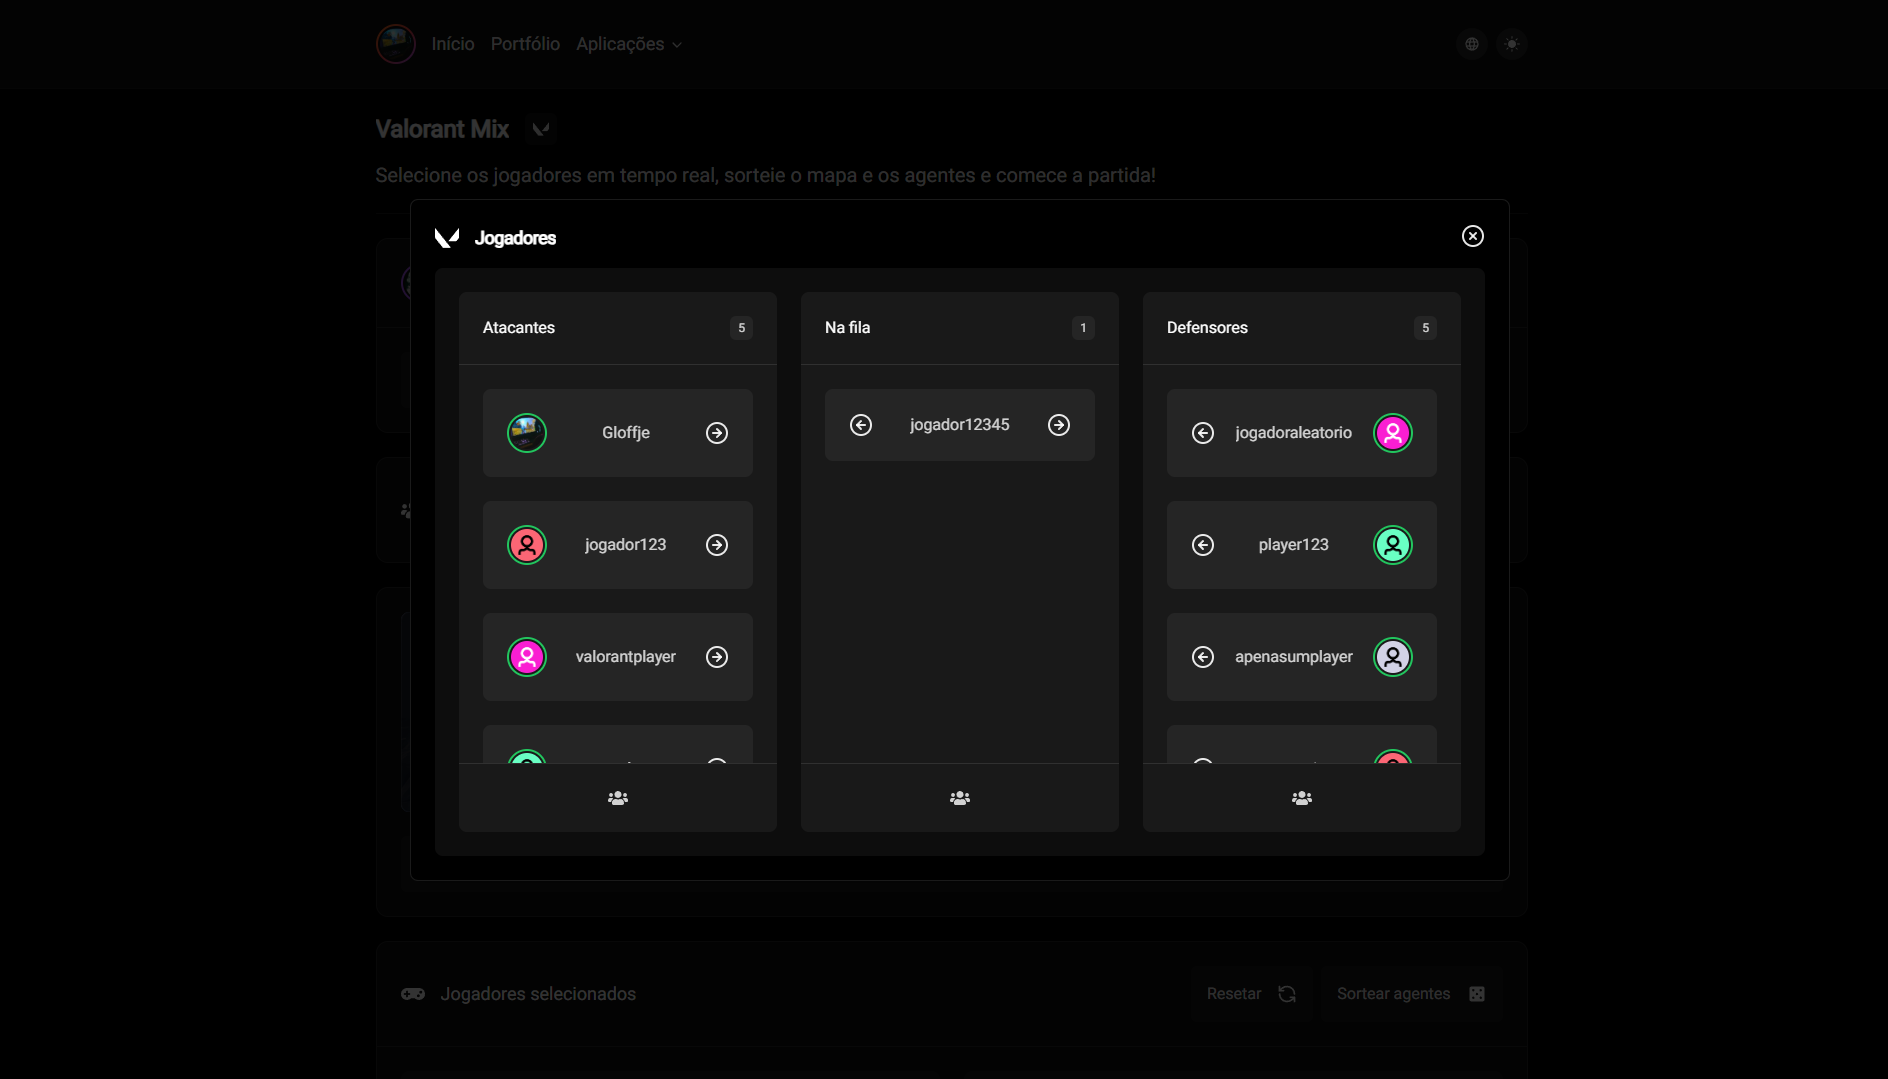Select Gloffje player name
Image resolution: width=1888 pixels, height=1079 pixels.
coord(626,433)
